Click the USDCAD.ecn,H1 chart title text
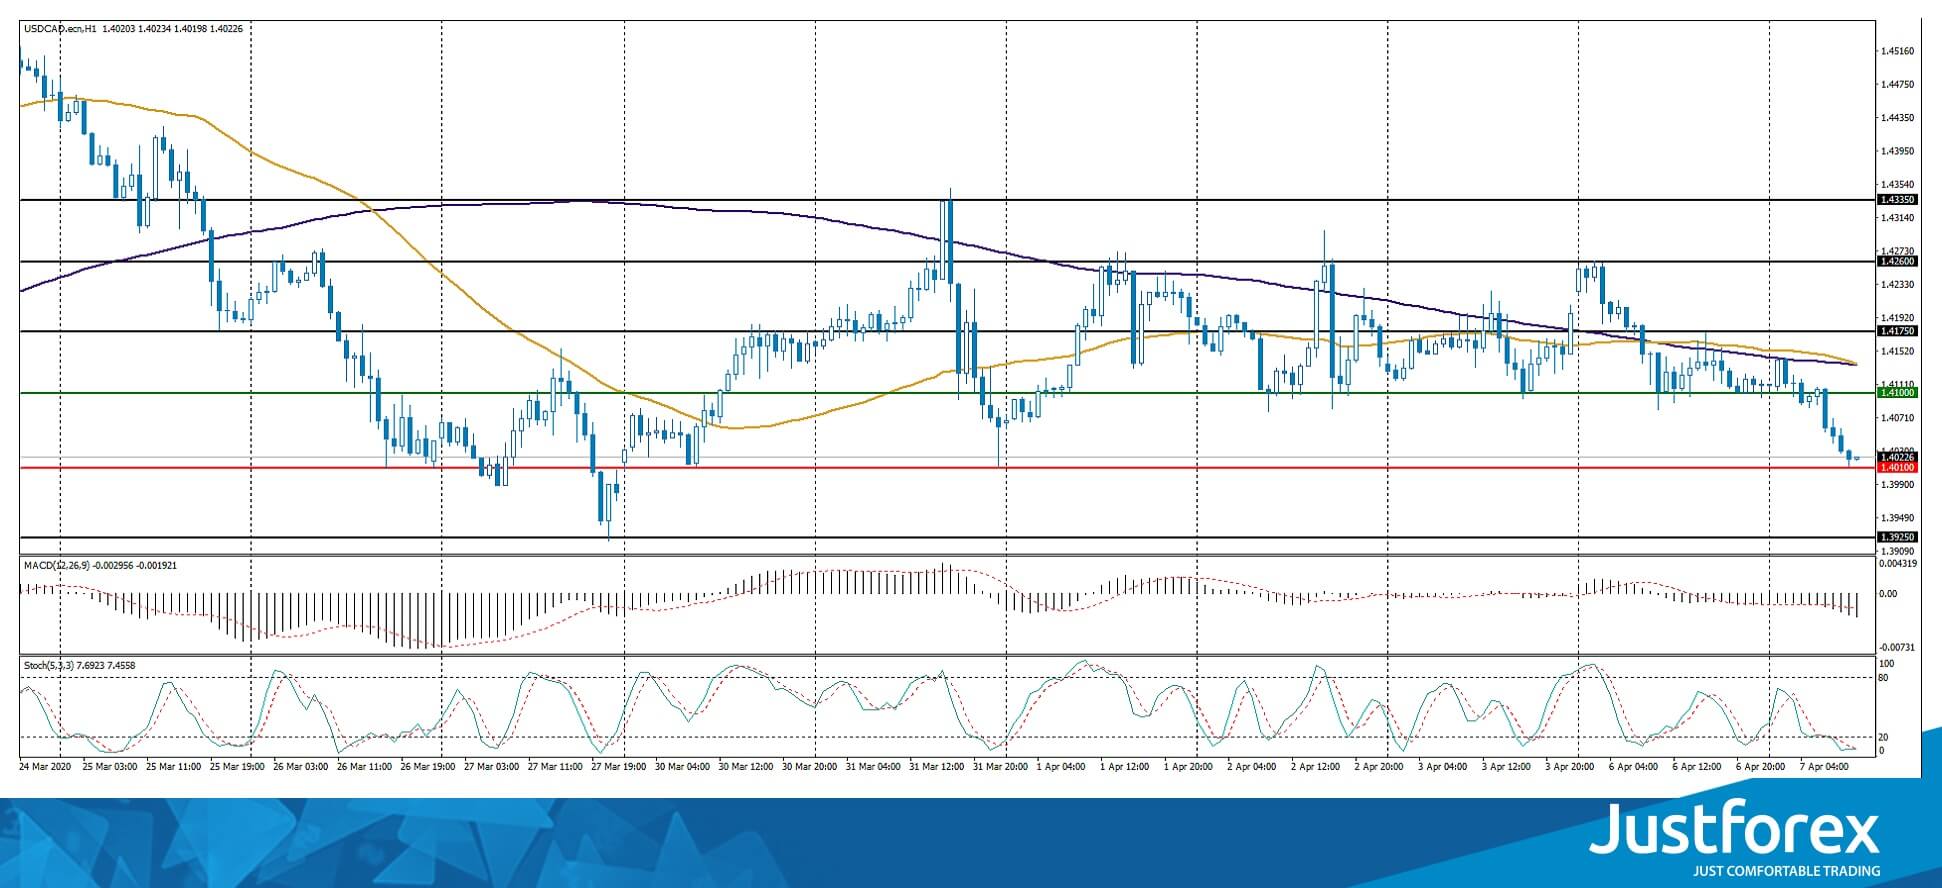Viewport: 1942px width, 888px height. tap(61, 29)
